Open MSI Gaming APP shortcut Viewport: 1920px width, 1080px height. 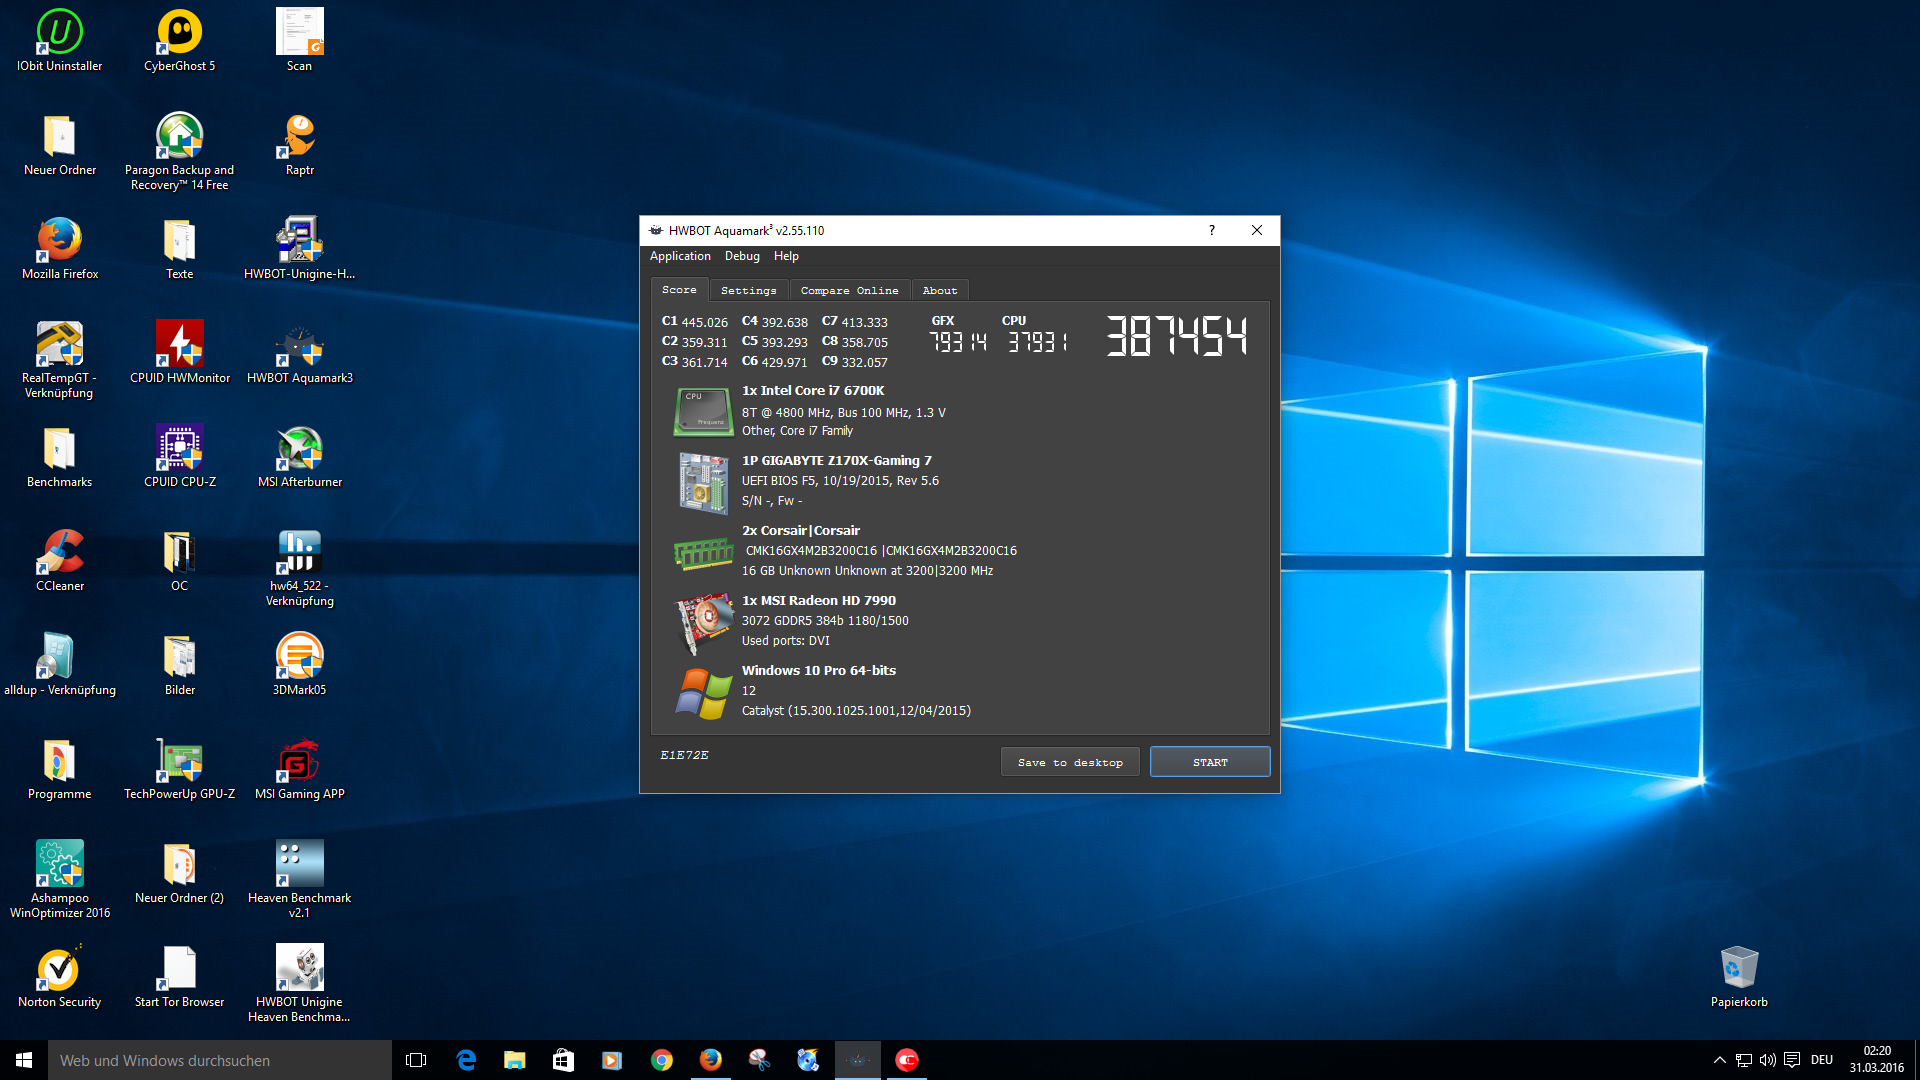(x=299, y=768)
